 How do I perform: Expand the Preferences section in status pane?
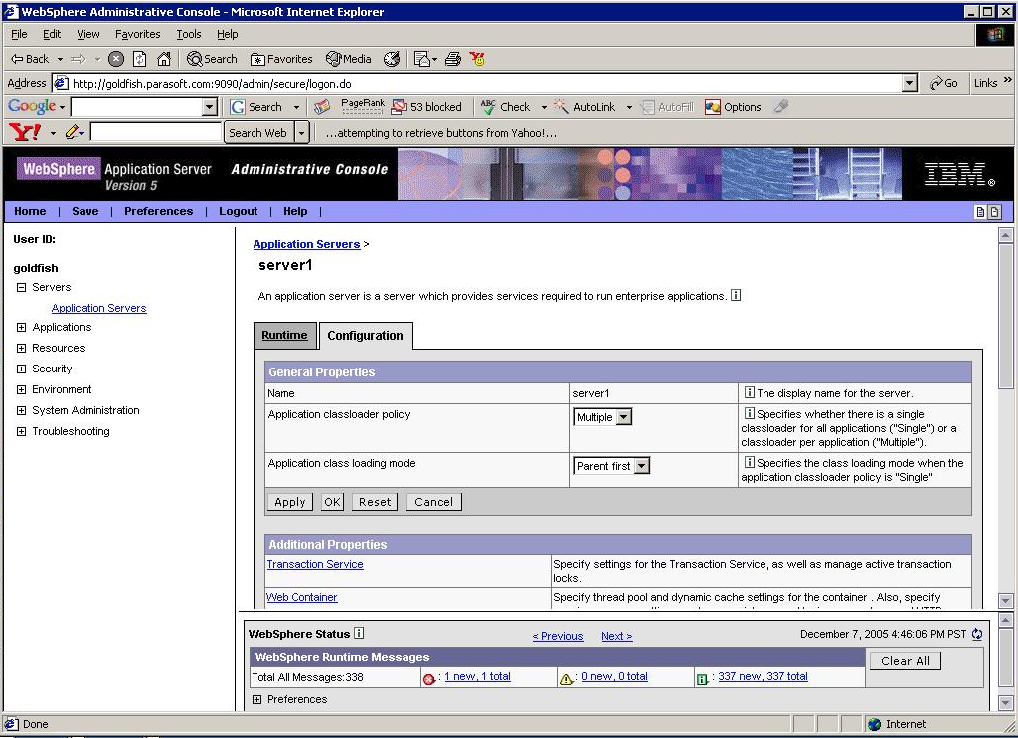pyautogui.click(x=257, y=699)
